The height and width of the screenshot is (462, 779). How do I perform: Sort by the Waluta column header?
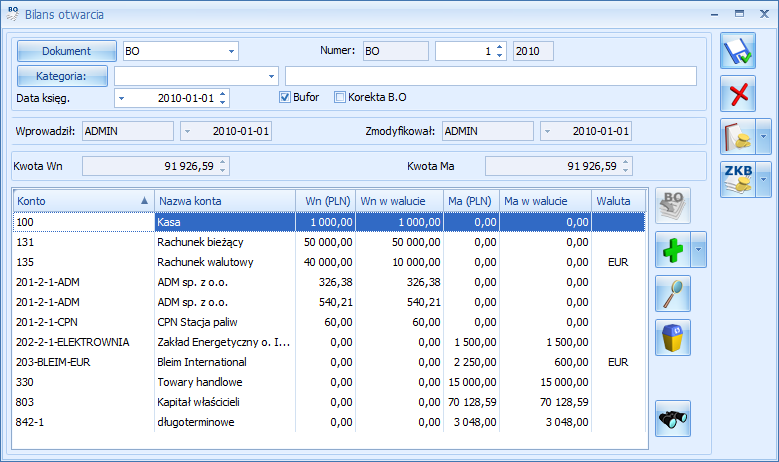pos(619,201)
